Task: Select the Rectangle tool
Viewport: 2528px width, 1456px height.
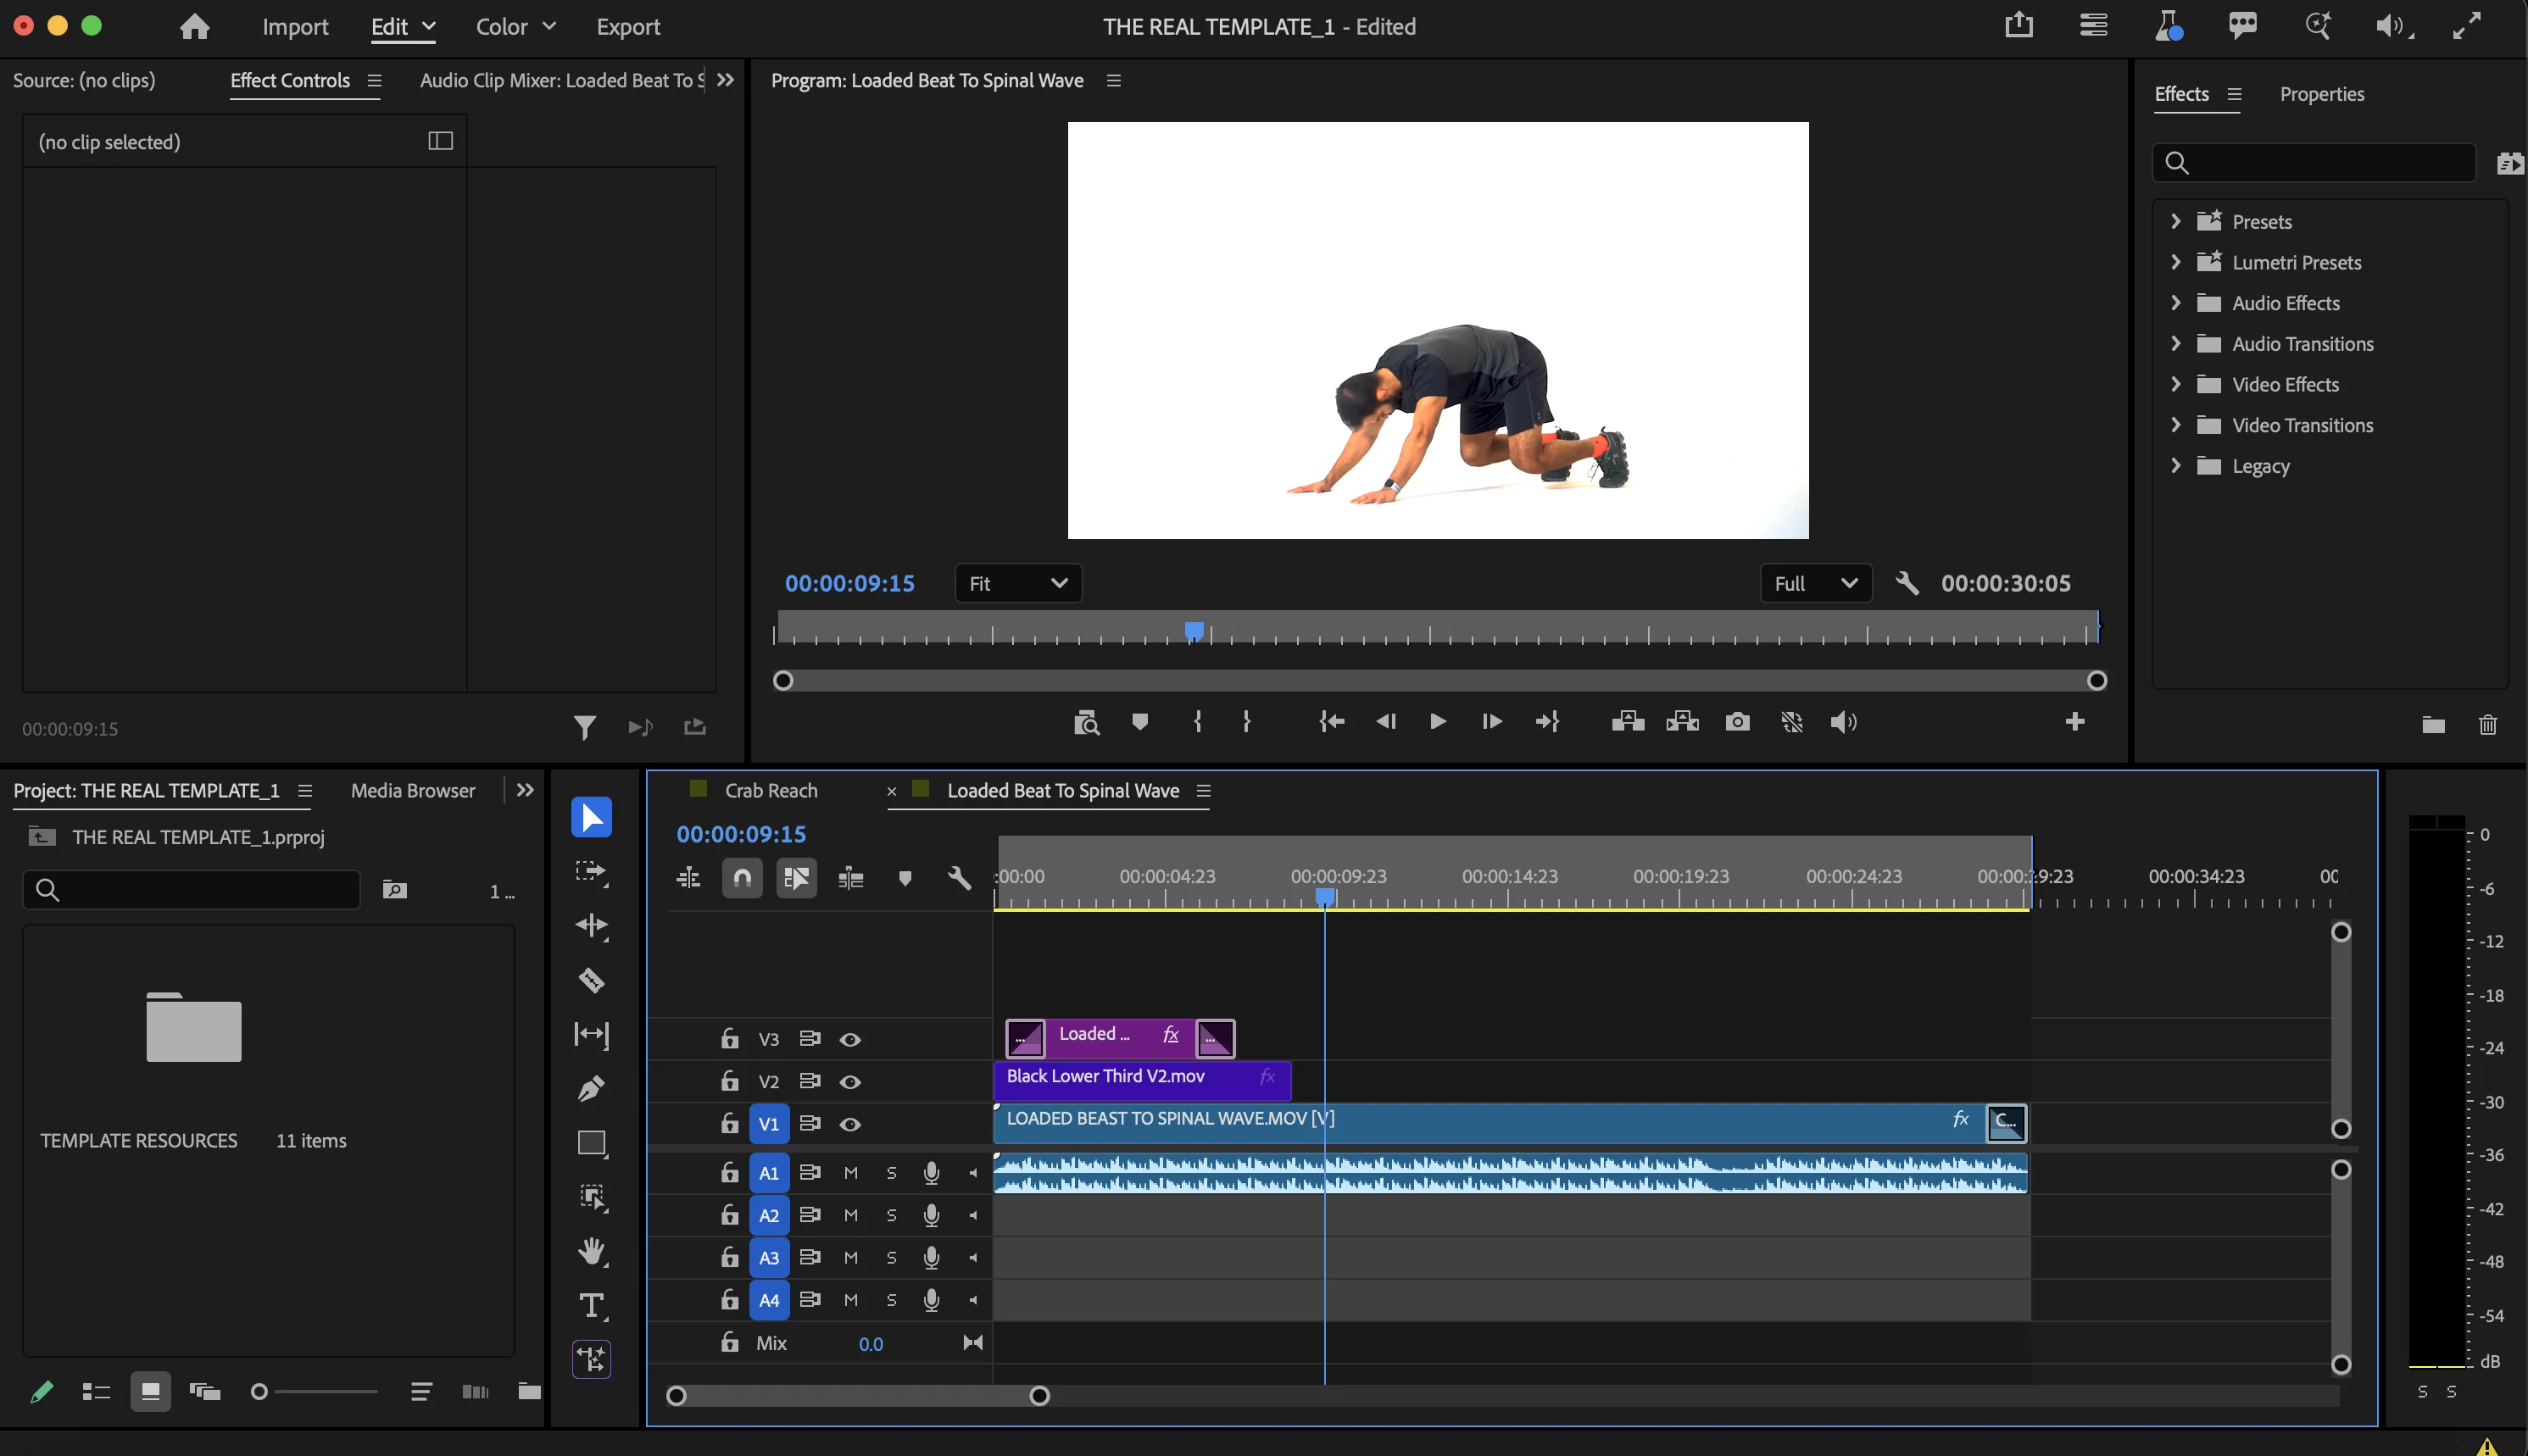Action: pyautogui.click(x=591, y=1143)
